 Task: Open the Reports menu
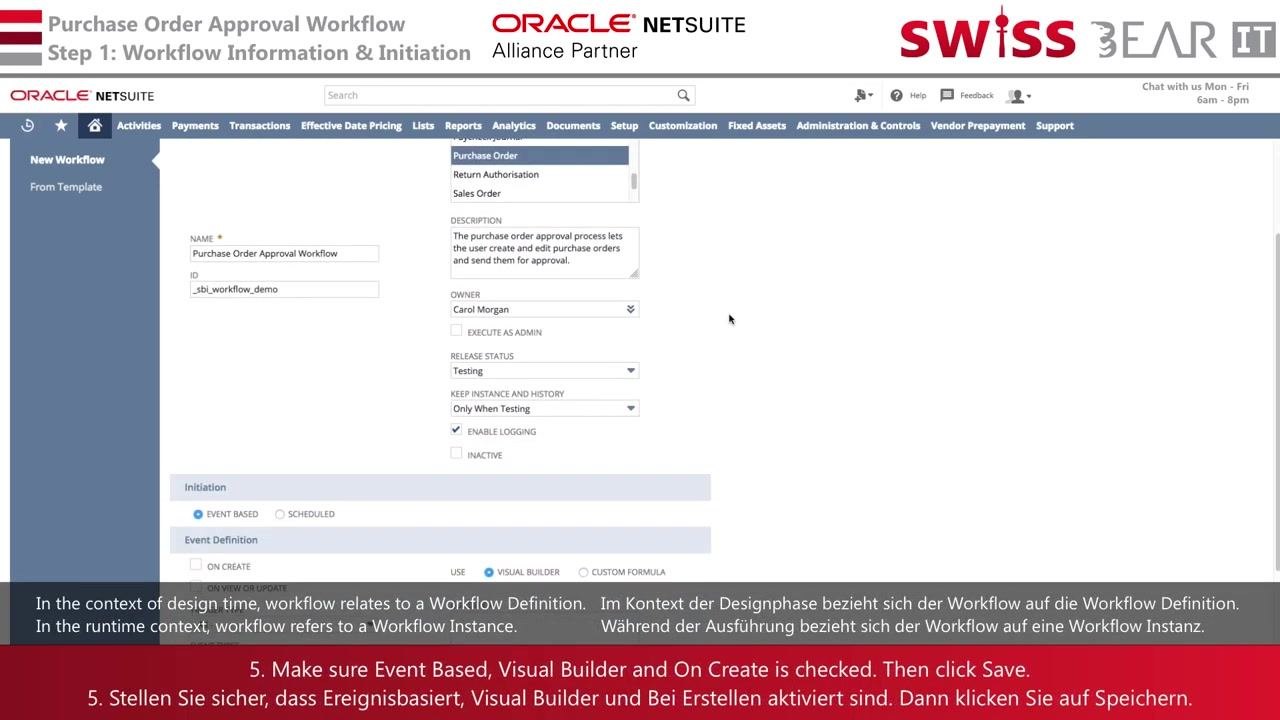pyautogui.click(x=463, y=126)
